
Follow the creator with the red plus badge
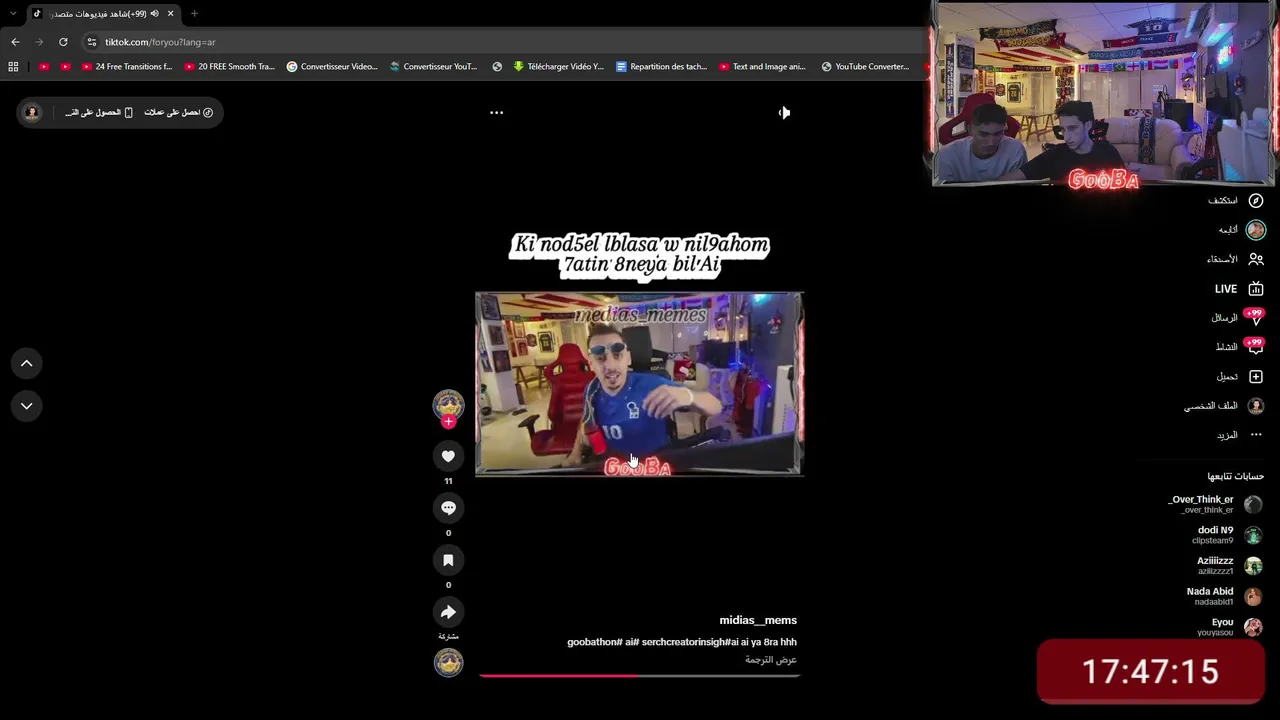pos(448,422)
